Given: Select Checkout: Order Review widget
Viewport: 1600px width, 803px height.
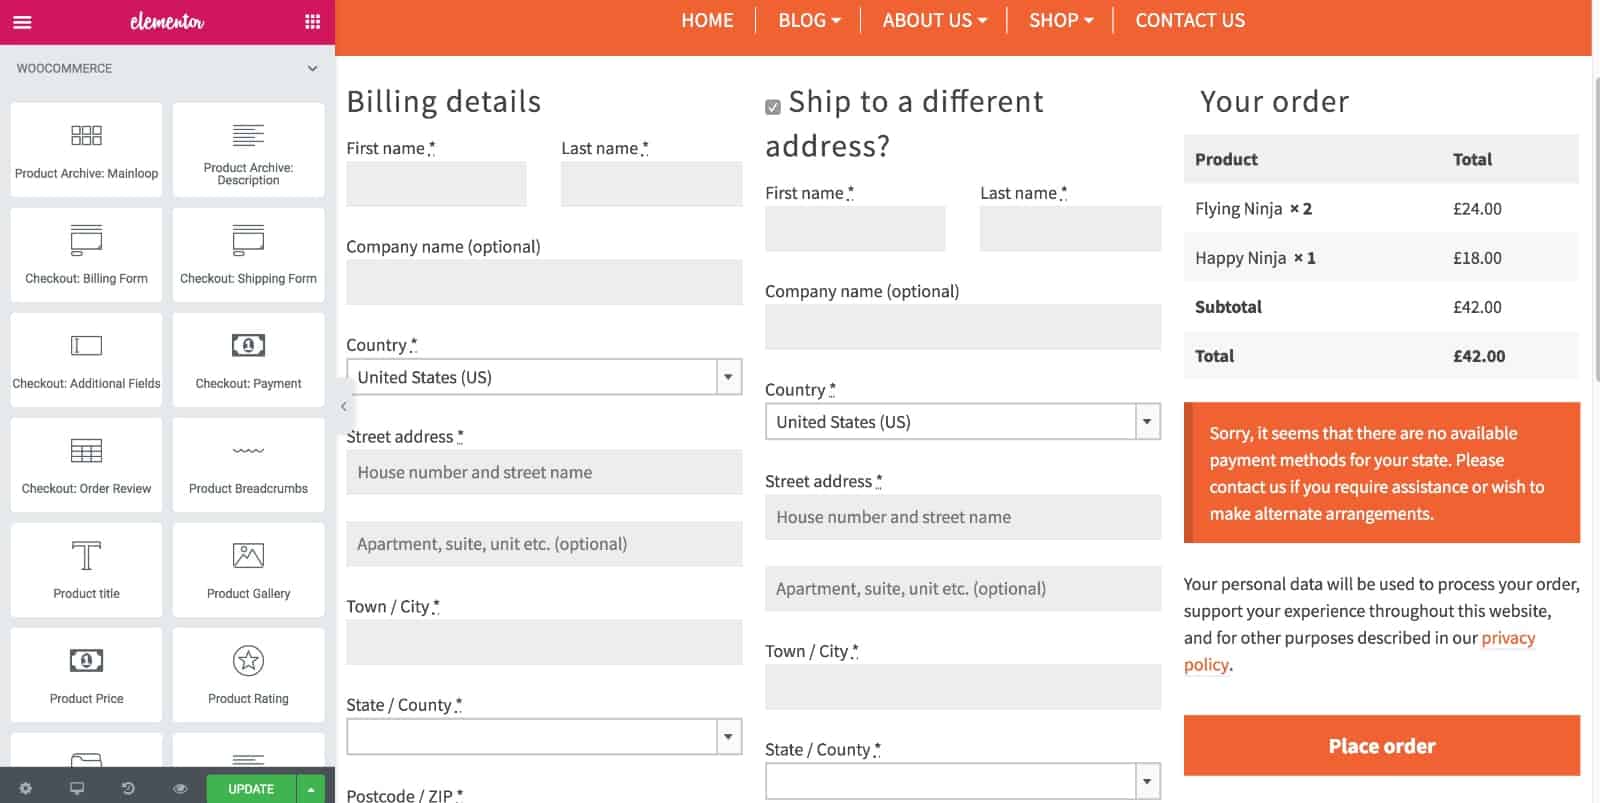Looking at the screenshot, I should pos(86,465).
